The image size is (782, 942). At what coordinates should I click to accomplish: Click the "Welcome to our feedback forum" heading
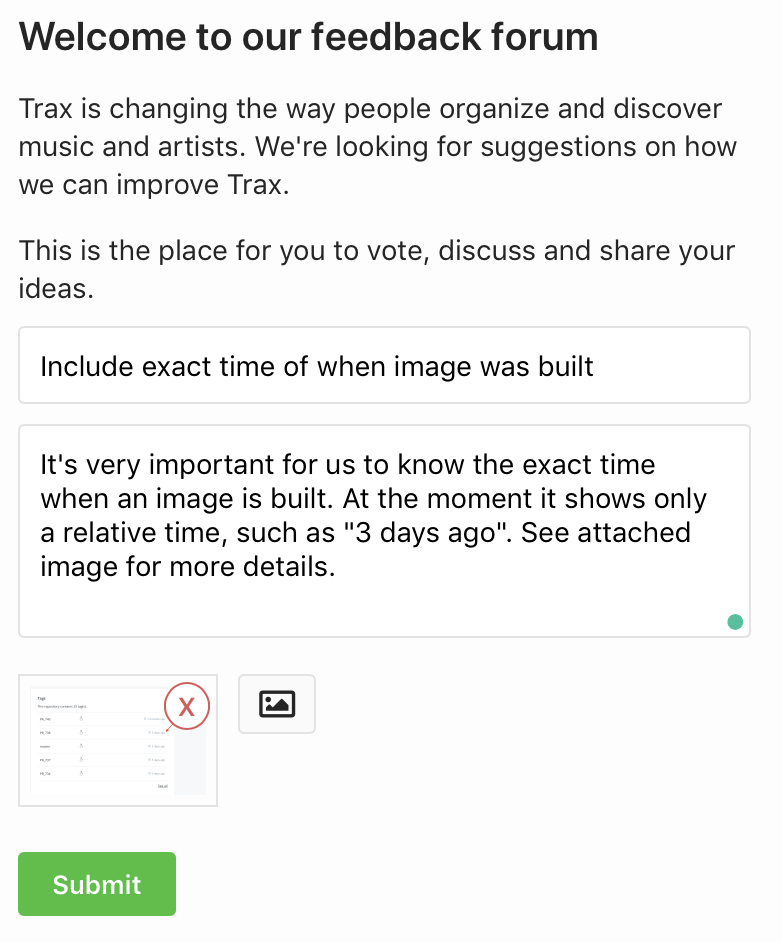[308, 37]
